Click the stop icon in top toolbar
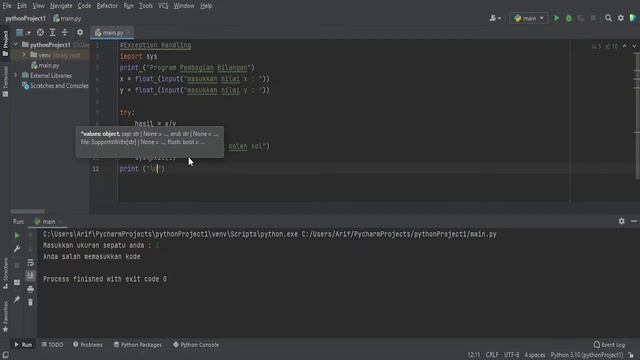Viewport: 640px width, 360px height. click(x=593, y=18)
